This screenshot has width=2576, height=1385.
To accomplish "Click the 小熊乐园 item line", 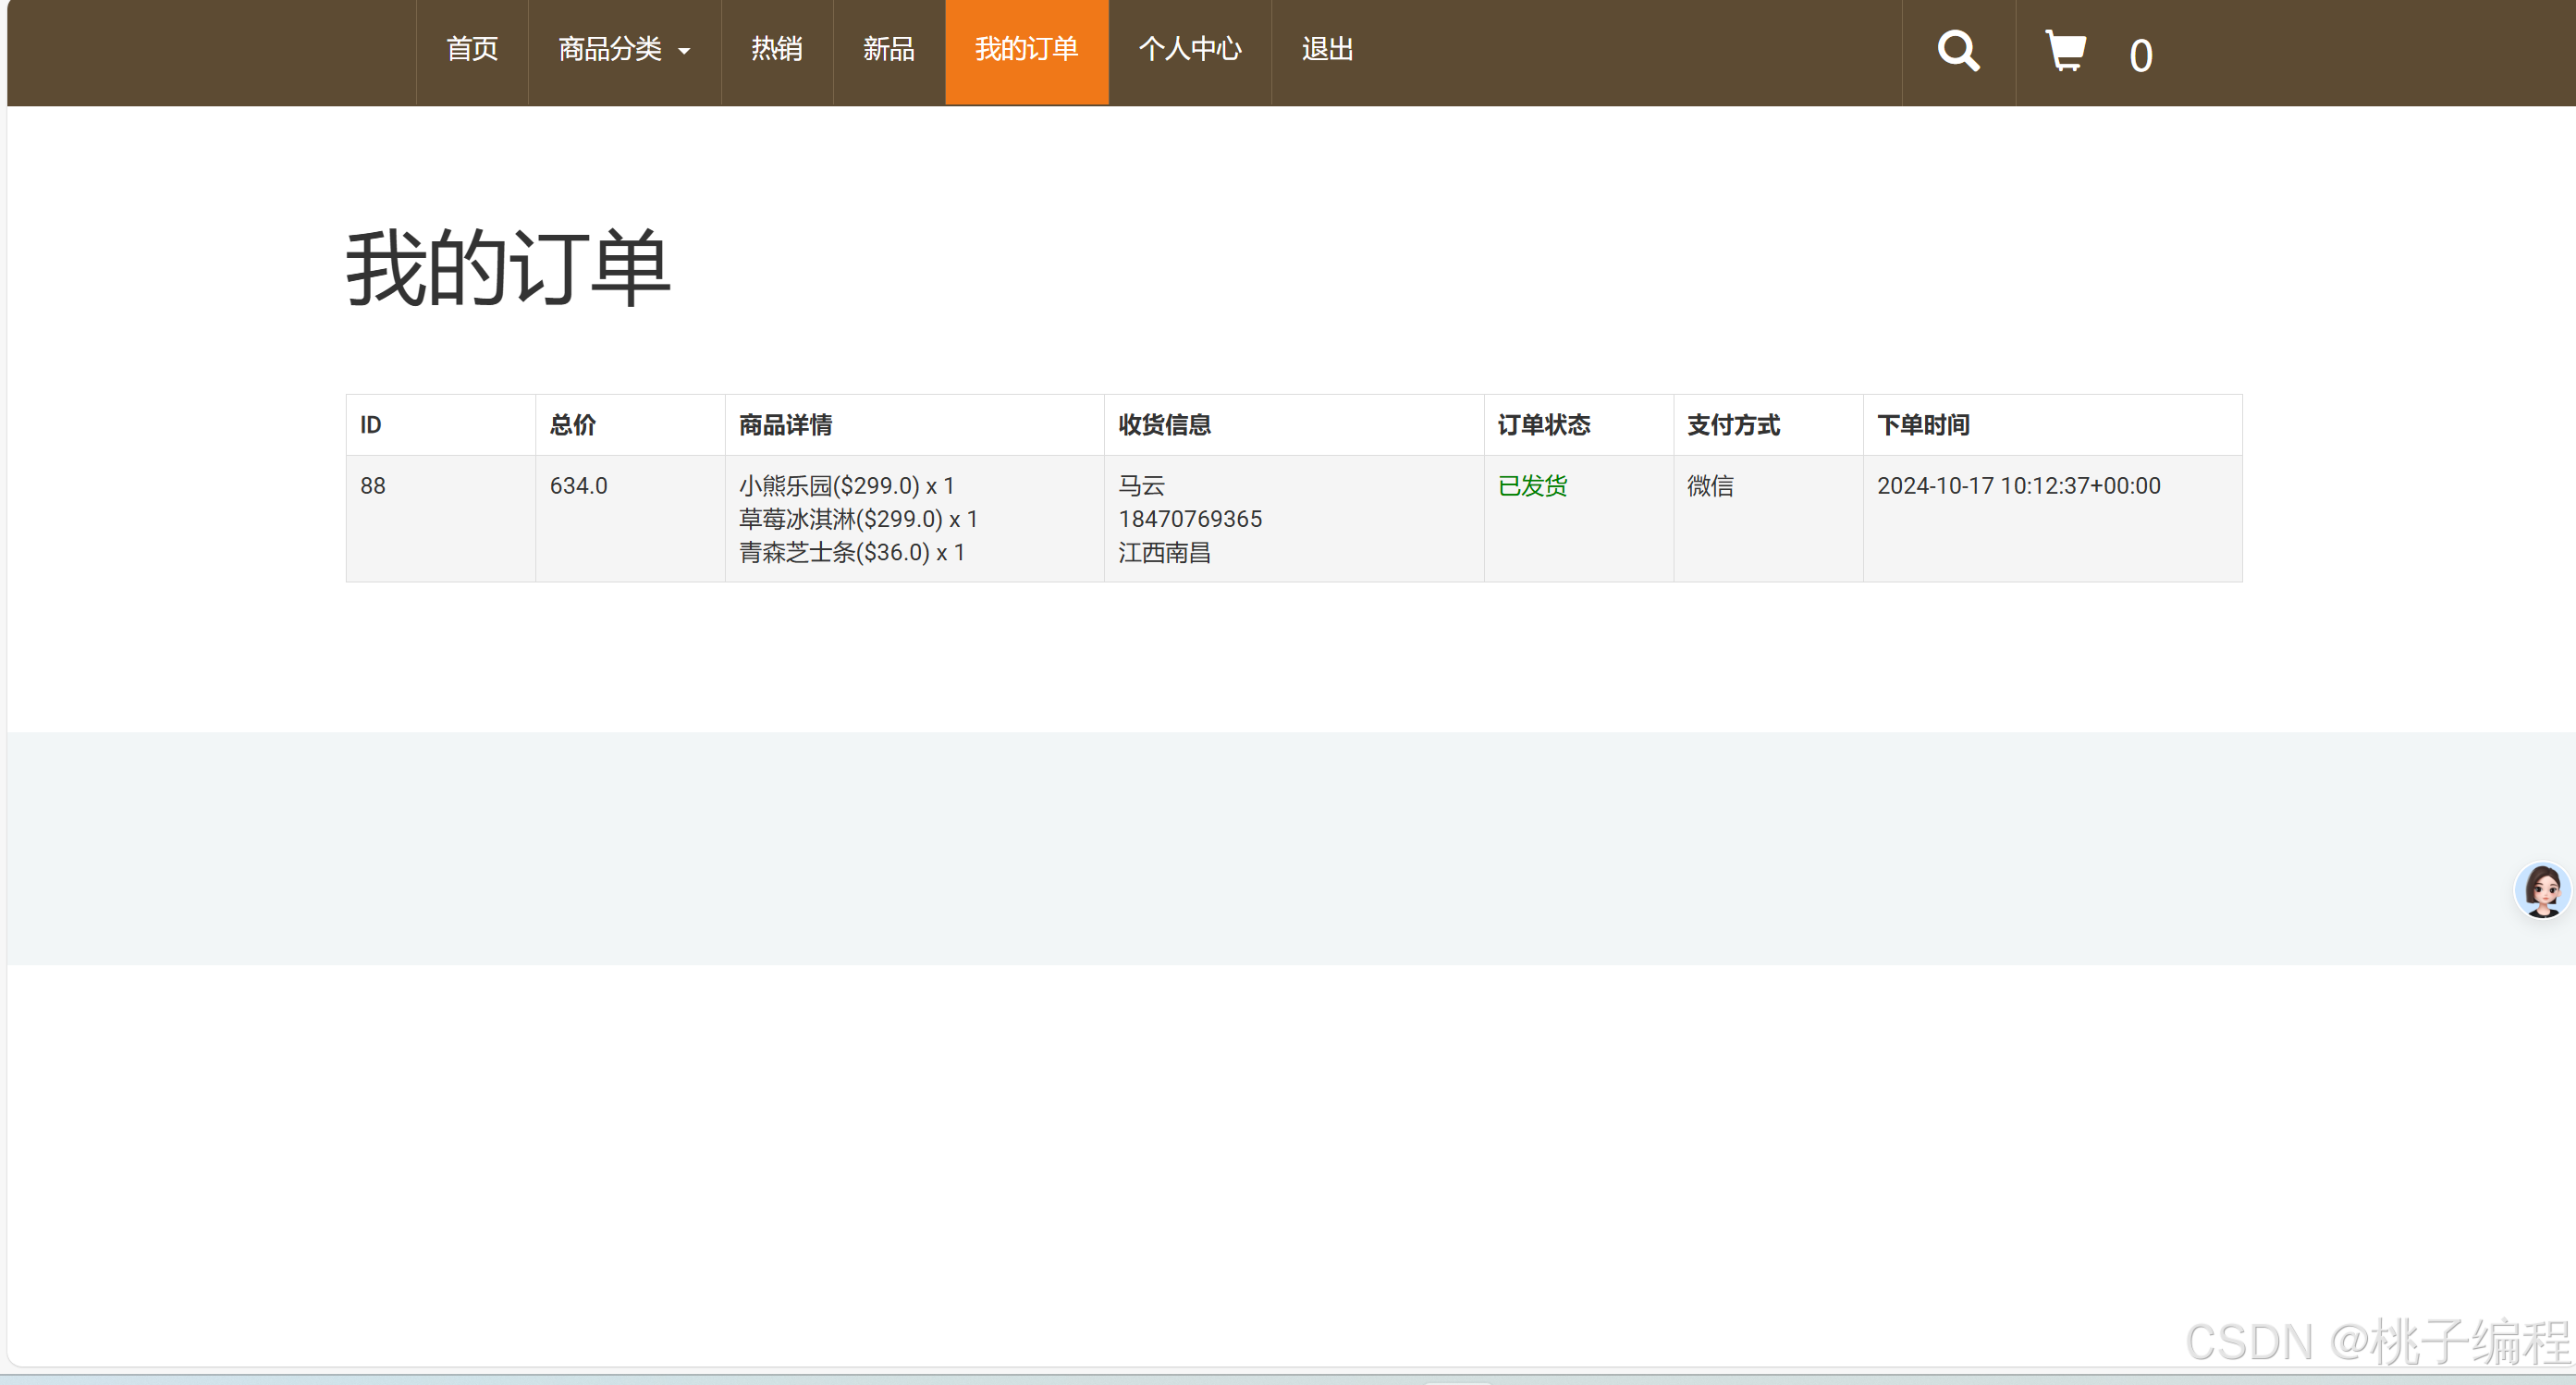I will [x=846, y=486].
